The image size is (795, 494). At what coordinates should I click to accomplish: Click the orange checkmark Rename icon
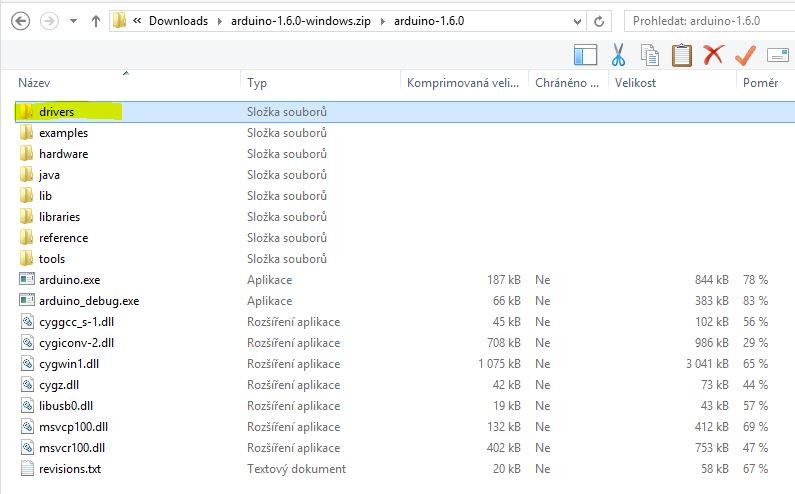pos(745,55)
